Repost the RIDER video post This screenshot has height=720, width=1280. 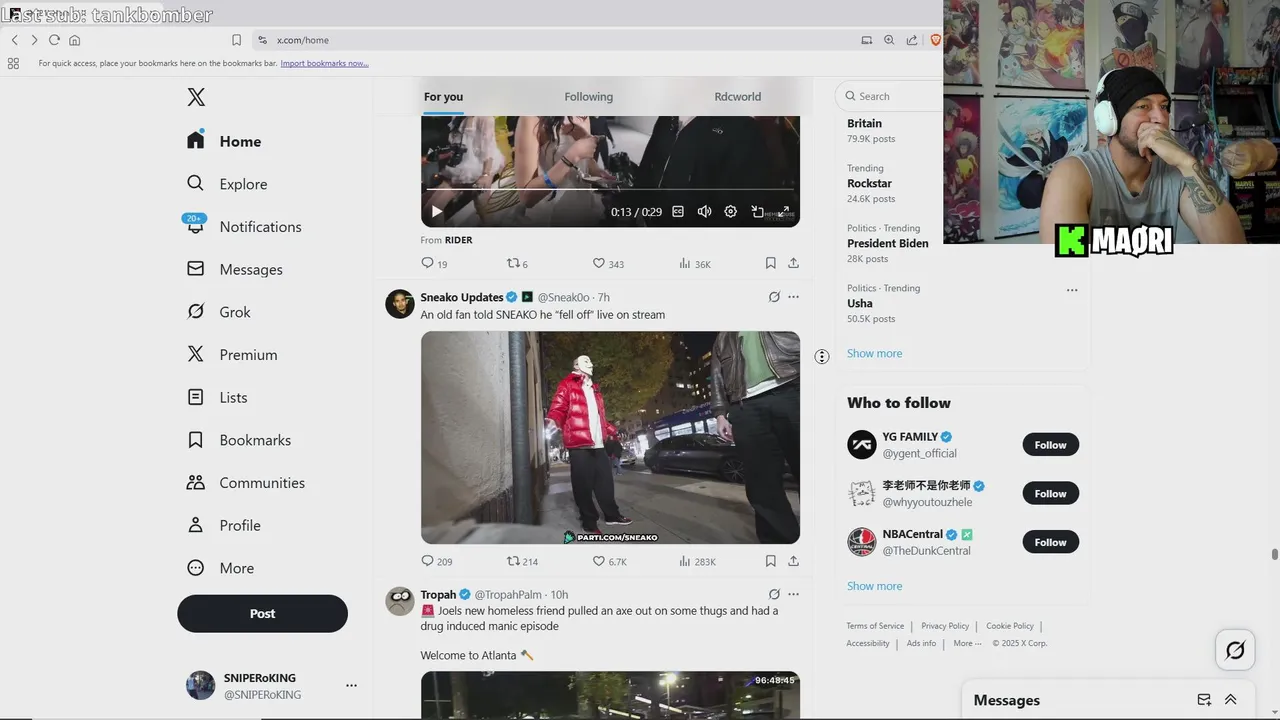[x=517, y=263]
